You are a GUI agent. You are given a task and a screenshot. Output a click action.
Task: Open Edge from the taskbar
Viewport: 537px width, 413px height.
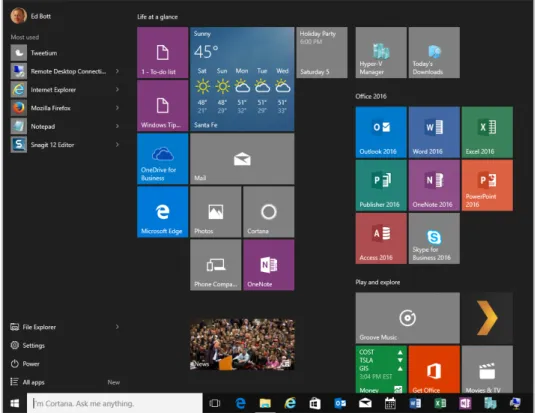coord(240,403)
